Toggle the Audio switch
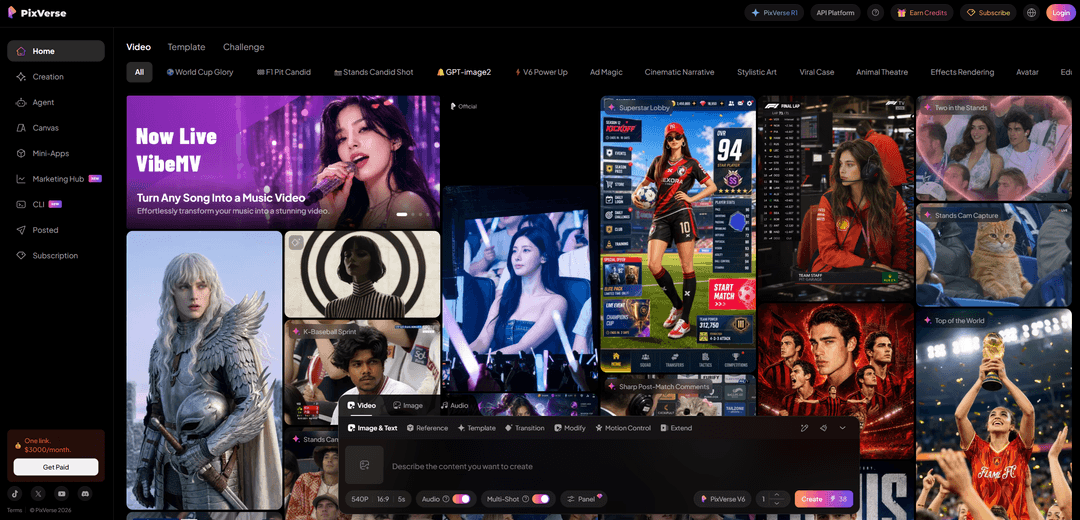1080x520 pixels. 461,499
